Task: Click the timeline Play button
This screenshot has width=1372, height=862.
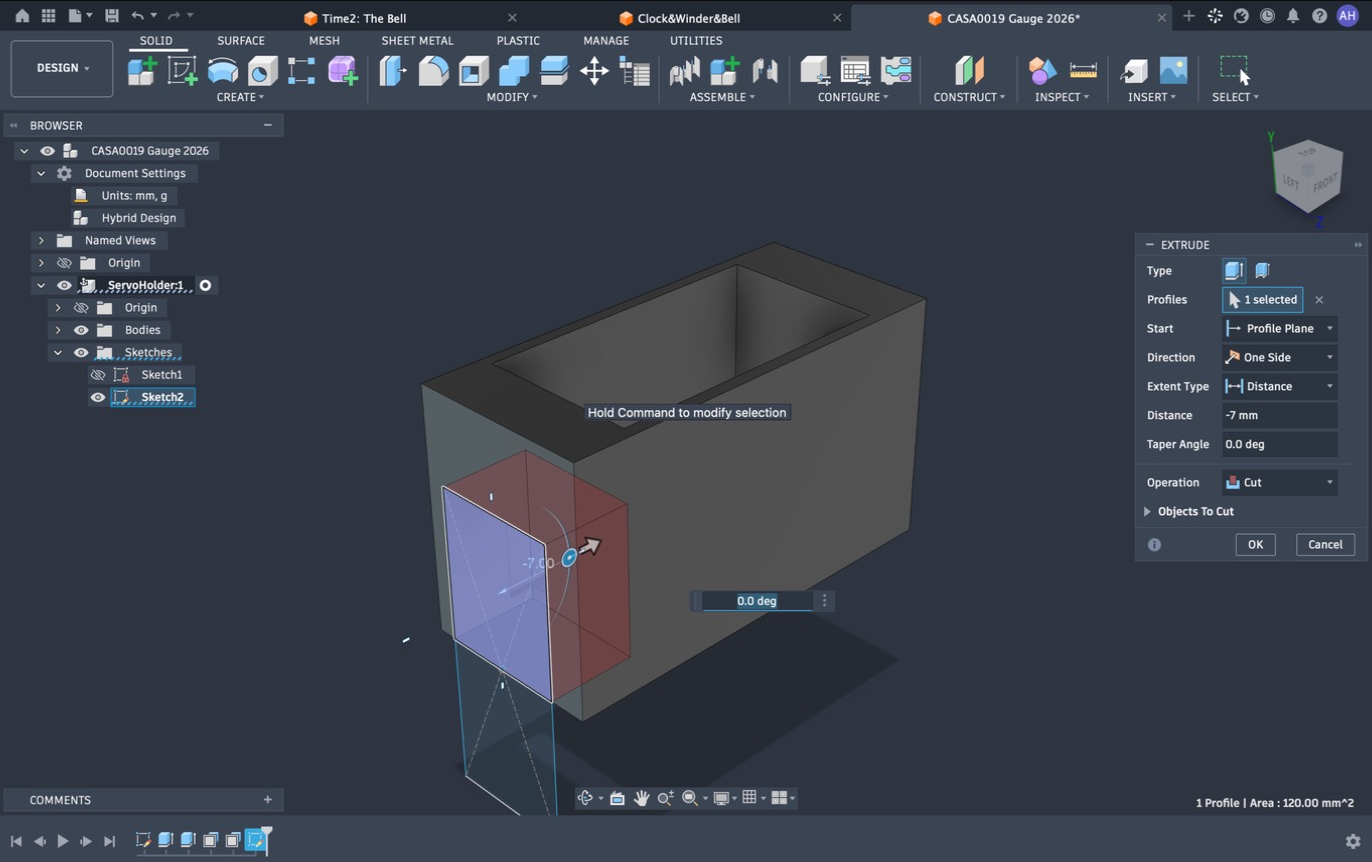Action: [62, 841]
